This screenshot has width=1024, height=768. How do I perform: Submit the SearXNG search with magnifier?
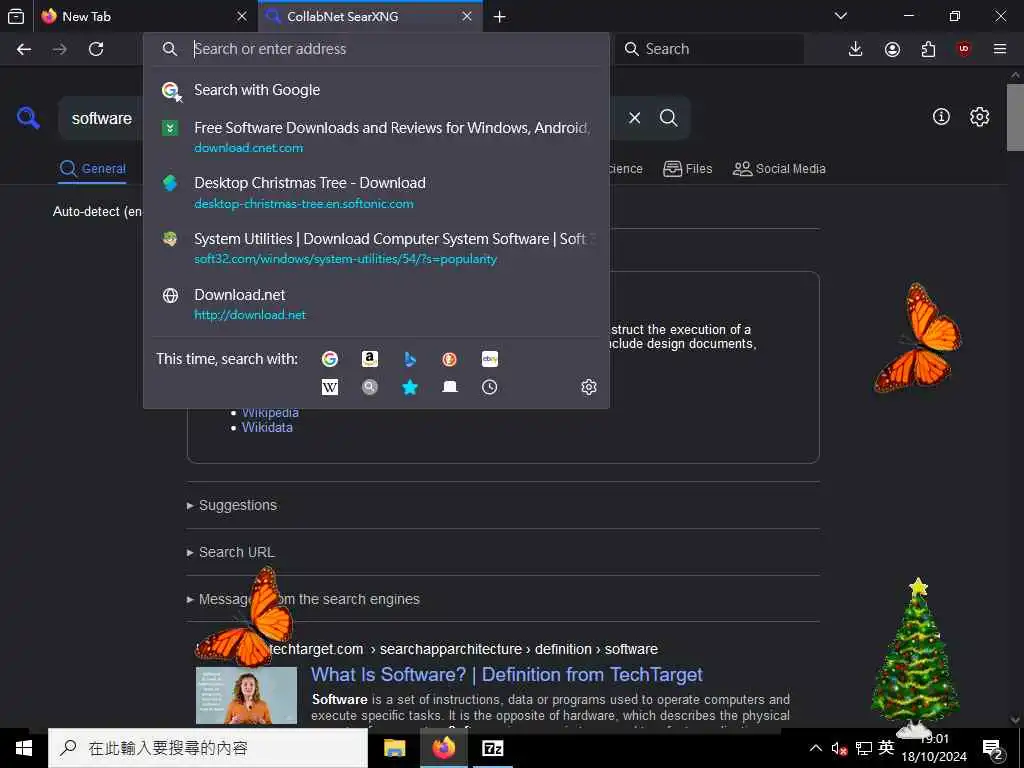(x=668, y=118)
